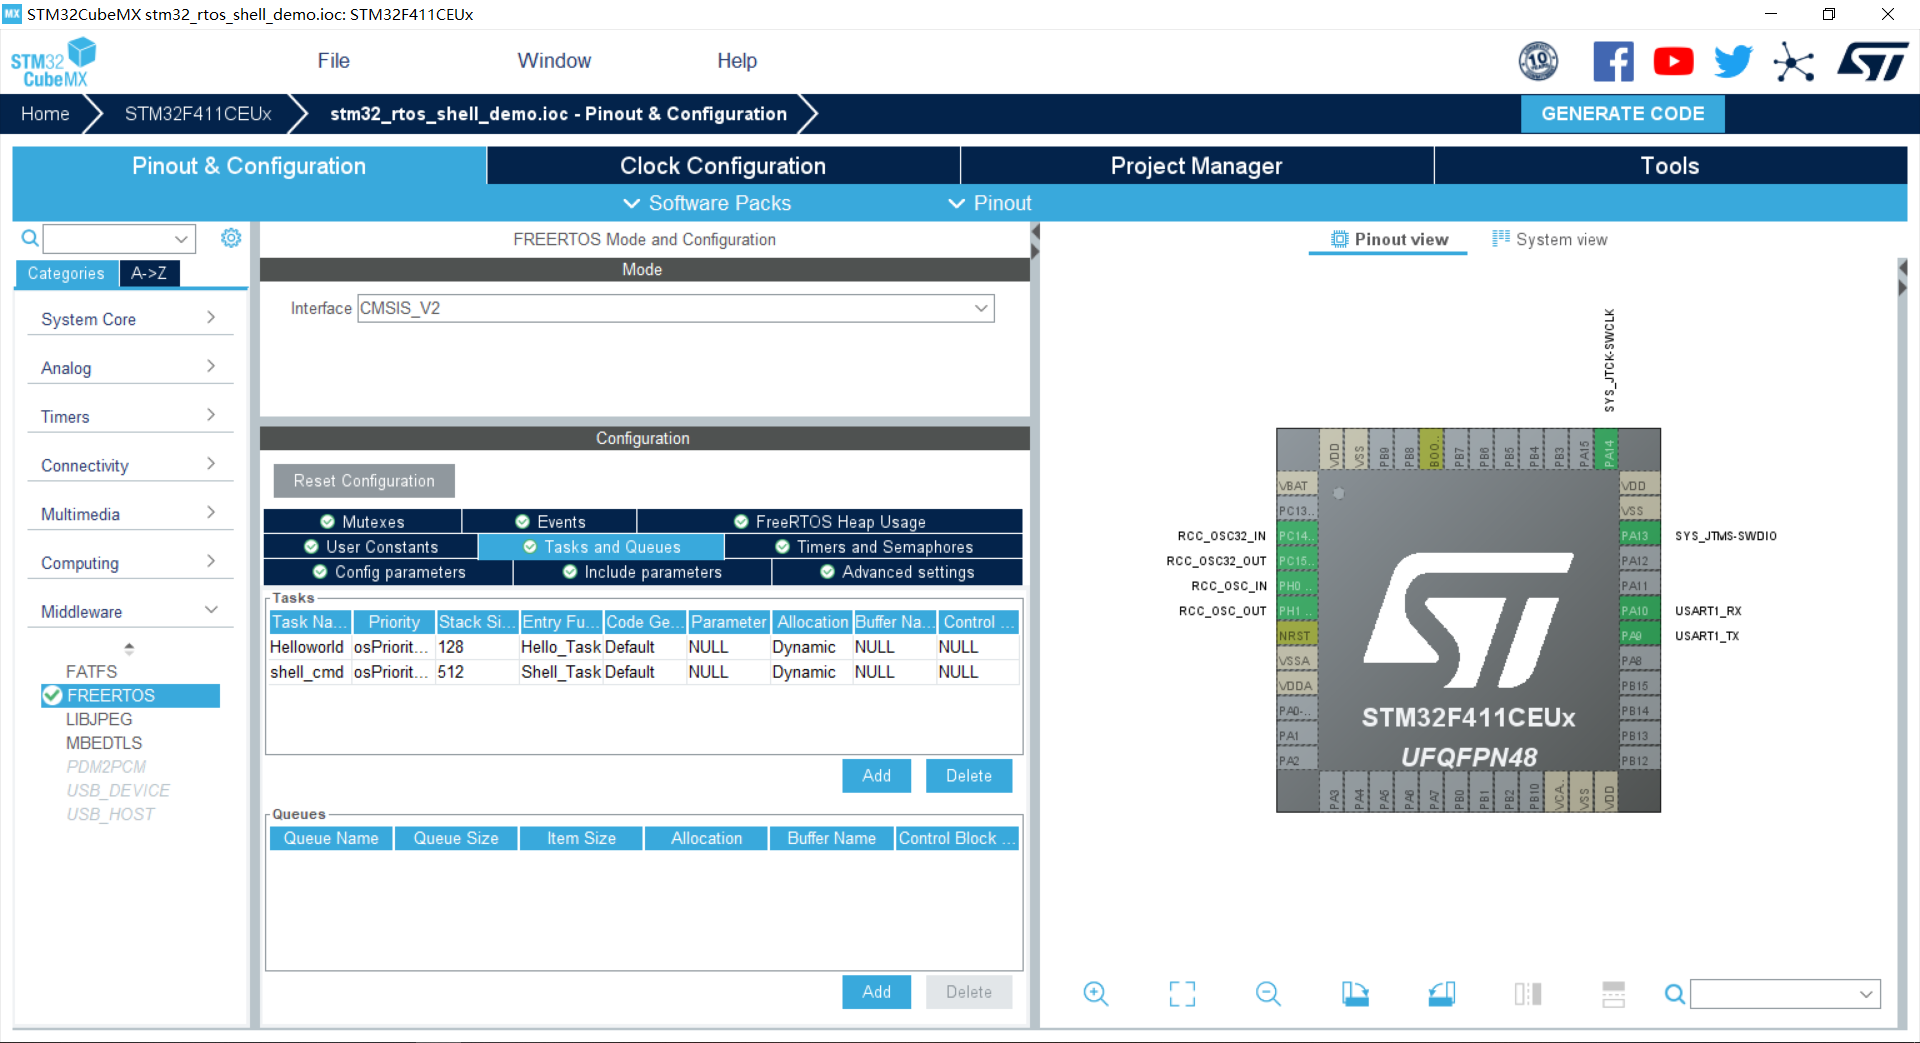Rotate the chip clockwise

pyautogui.click(x=1355, y=993)
